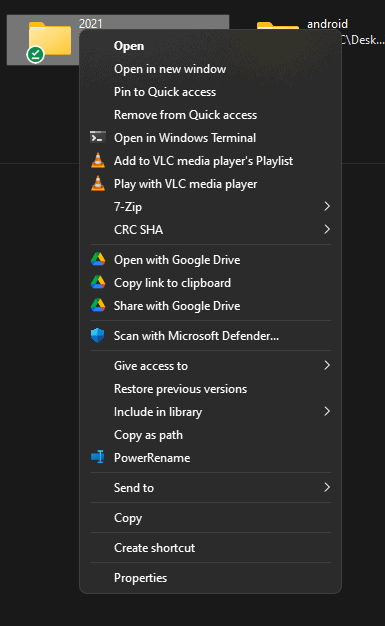Screen dimensions: 385x626
Task: Select Add to VLC media player's Playlist
Action: click(210, 161)
